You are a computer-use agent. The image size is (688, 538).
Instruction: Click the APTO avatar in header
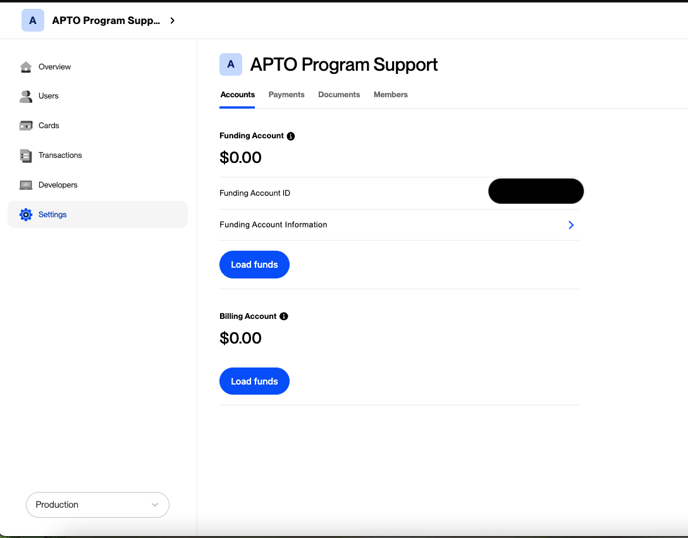pos(33,20)
